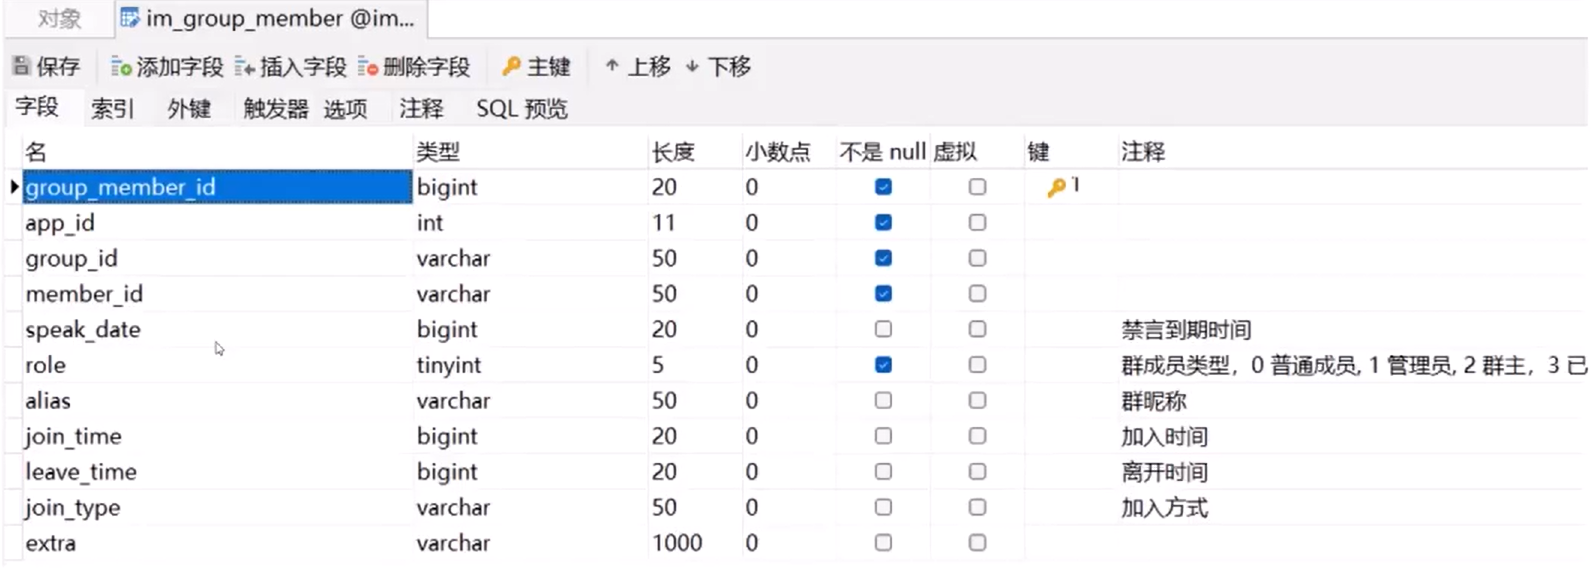This screenshot has width=1591, height=579.
Task: Enable Virtual (虚拟) for role
Action: [x=977, y=365]
